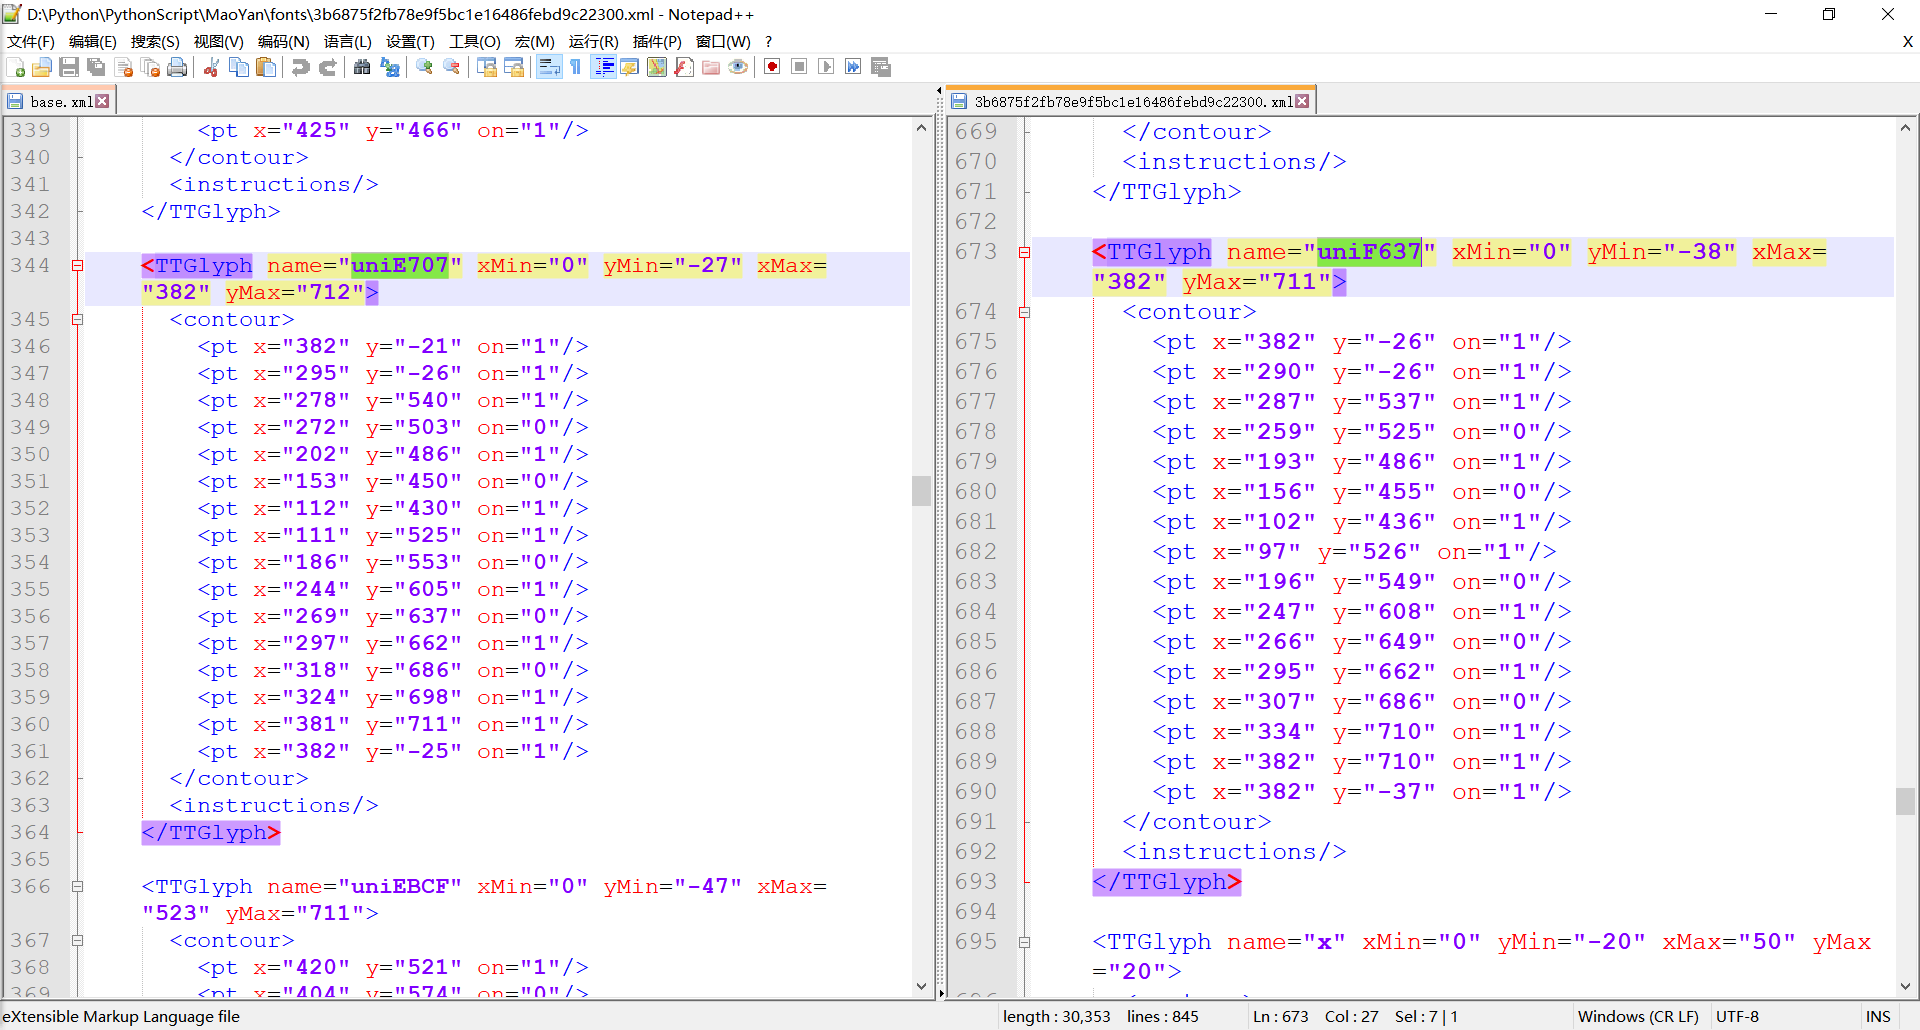Close all documents via toolbar
This screenshot has height=1030, width=1920.
click(151, 68)
